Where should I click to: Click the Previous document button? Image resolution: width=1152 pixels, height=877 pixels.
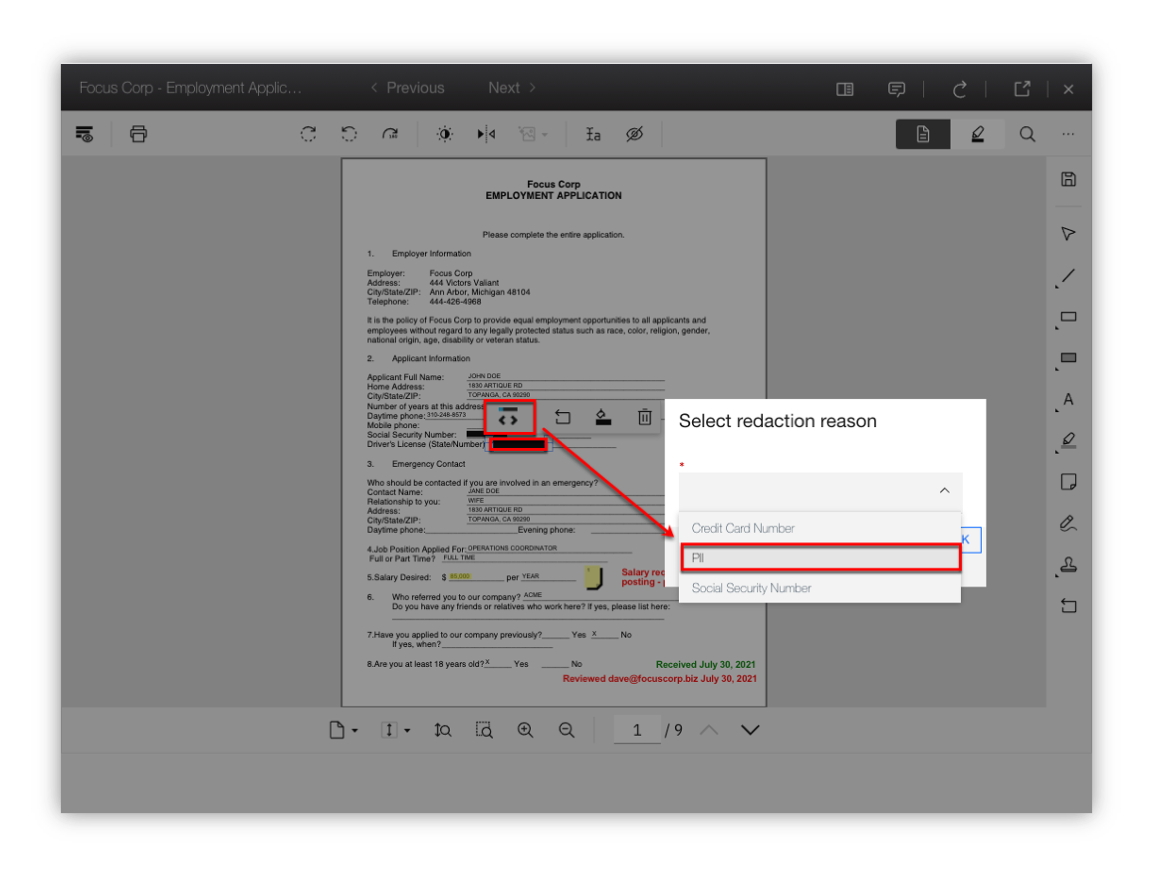pos(408,88)
